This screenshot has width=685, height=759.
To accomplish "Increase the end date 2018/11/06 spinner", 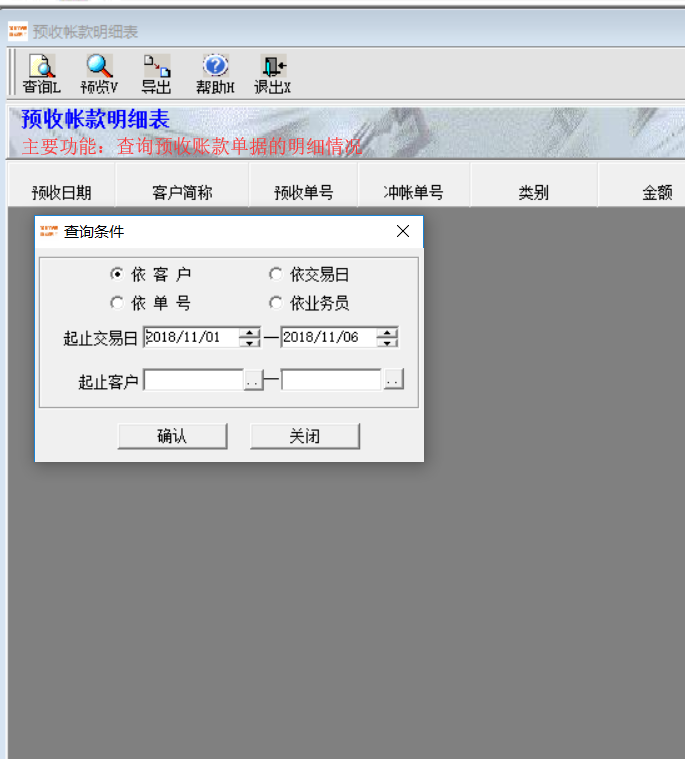I will click(x=387, y=332).
